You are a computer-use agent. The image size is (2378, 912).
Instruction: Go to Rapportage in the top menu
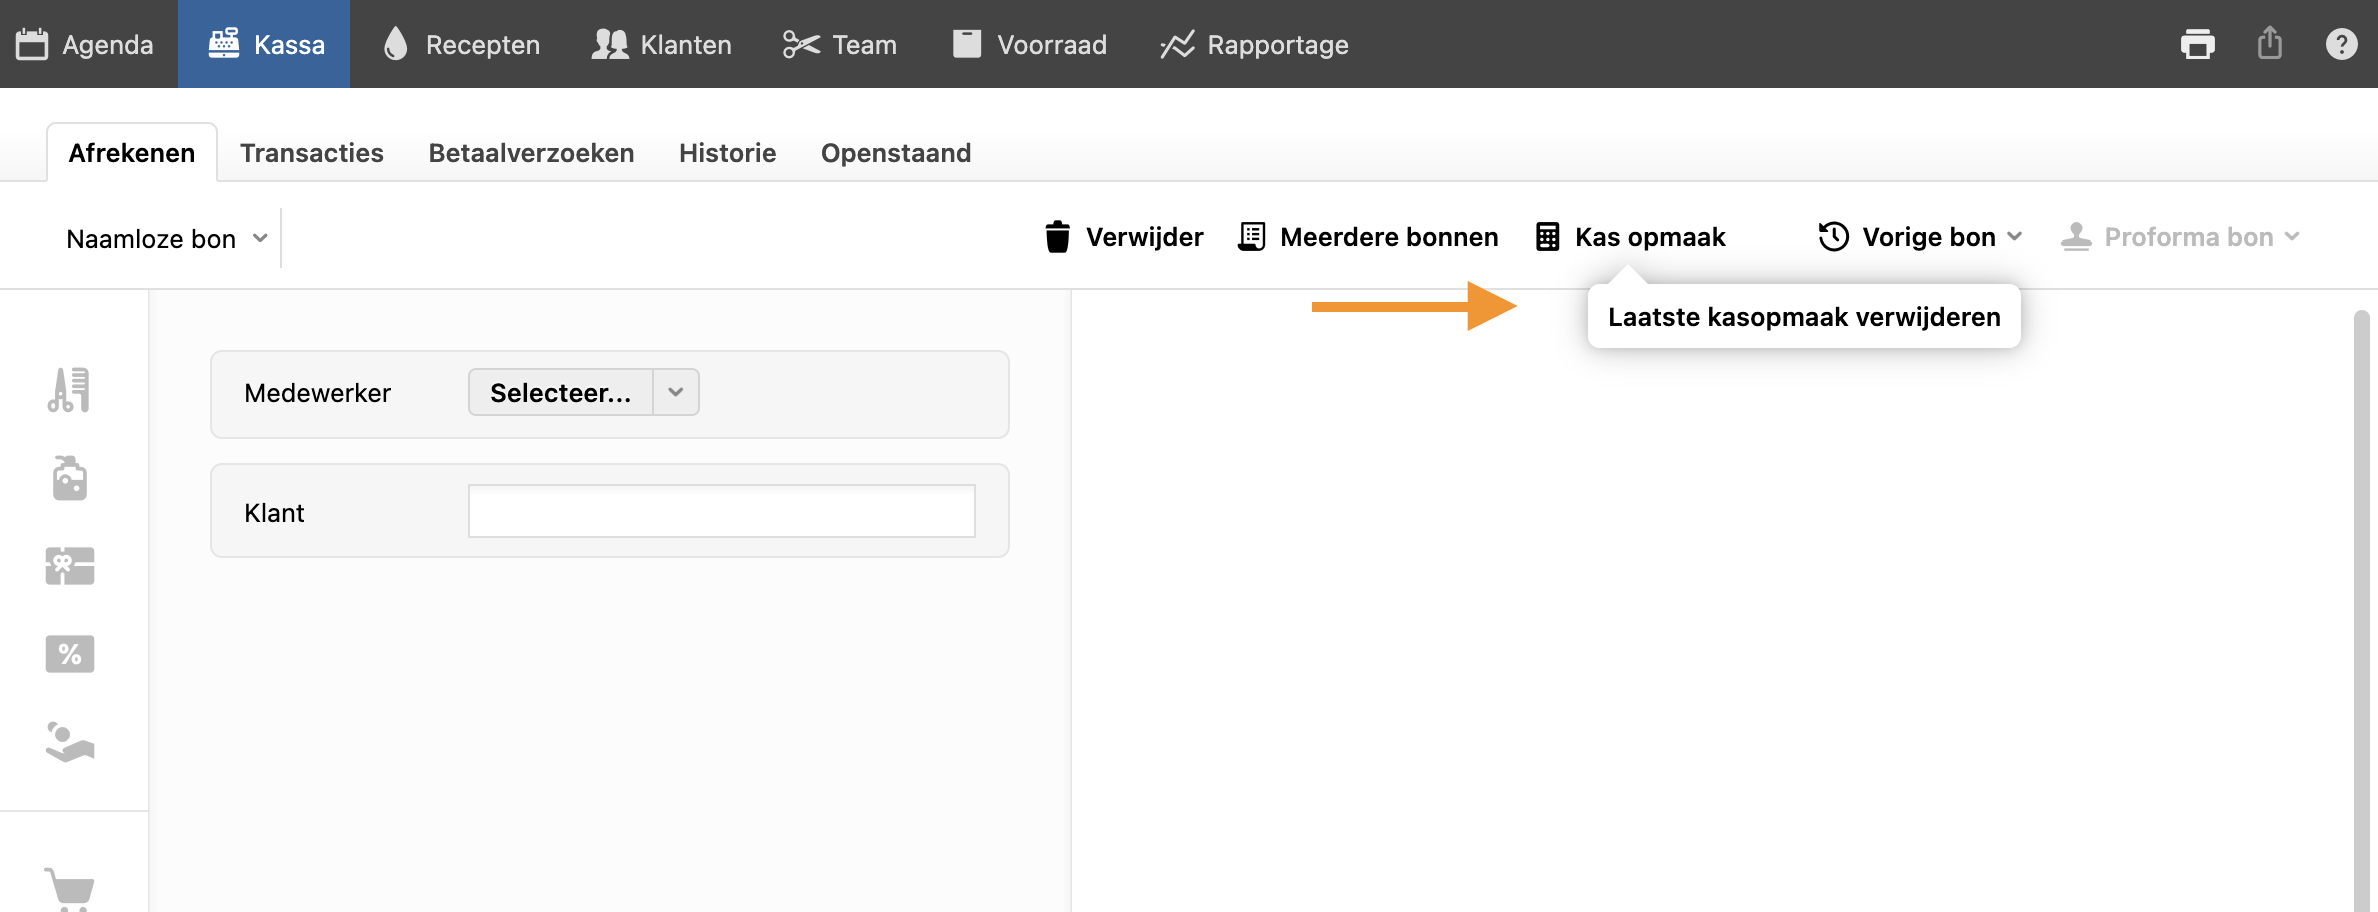click(1254, 45)
